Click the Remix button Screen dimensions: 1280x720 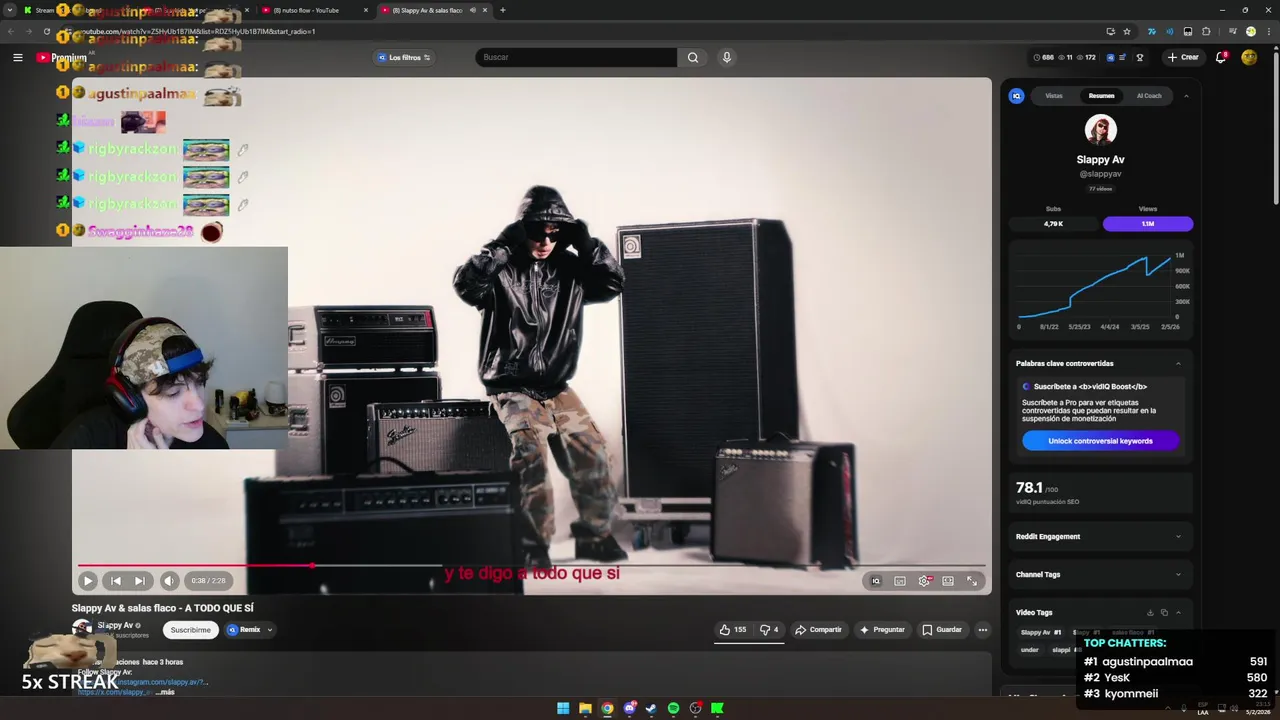click(243, 630)
